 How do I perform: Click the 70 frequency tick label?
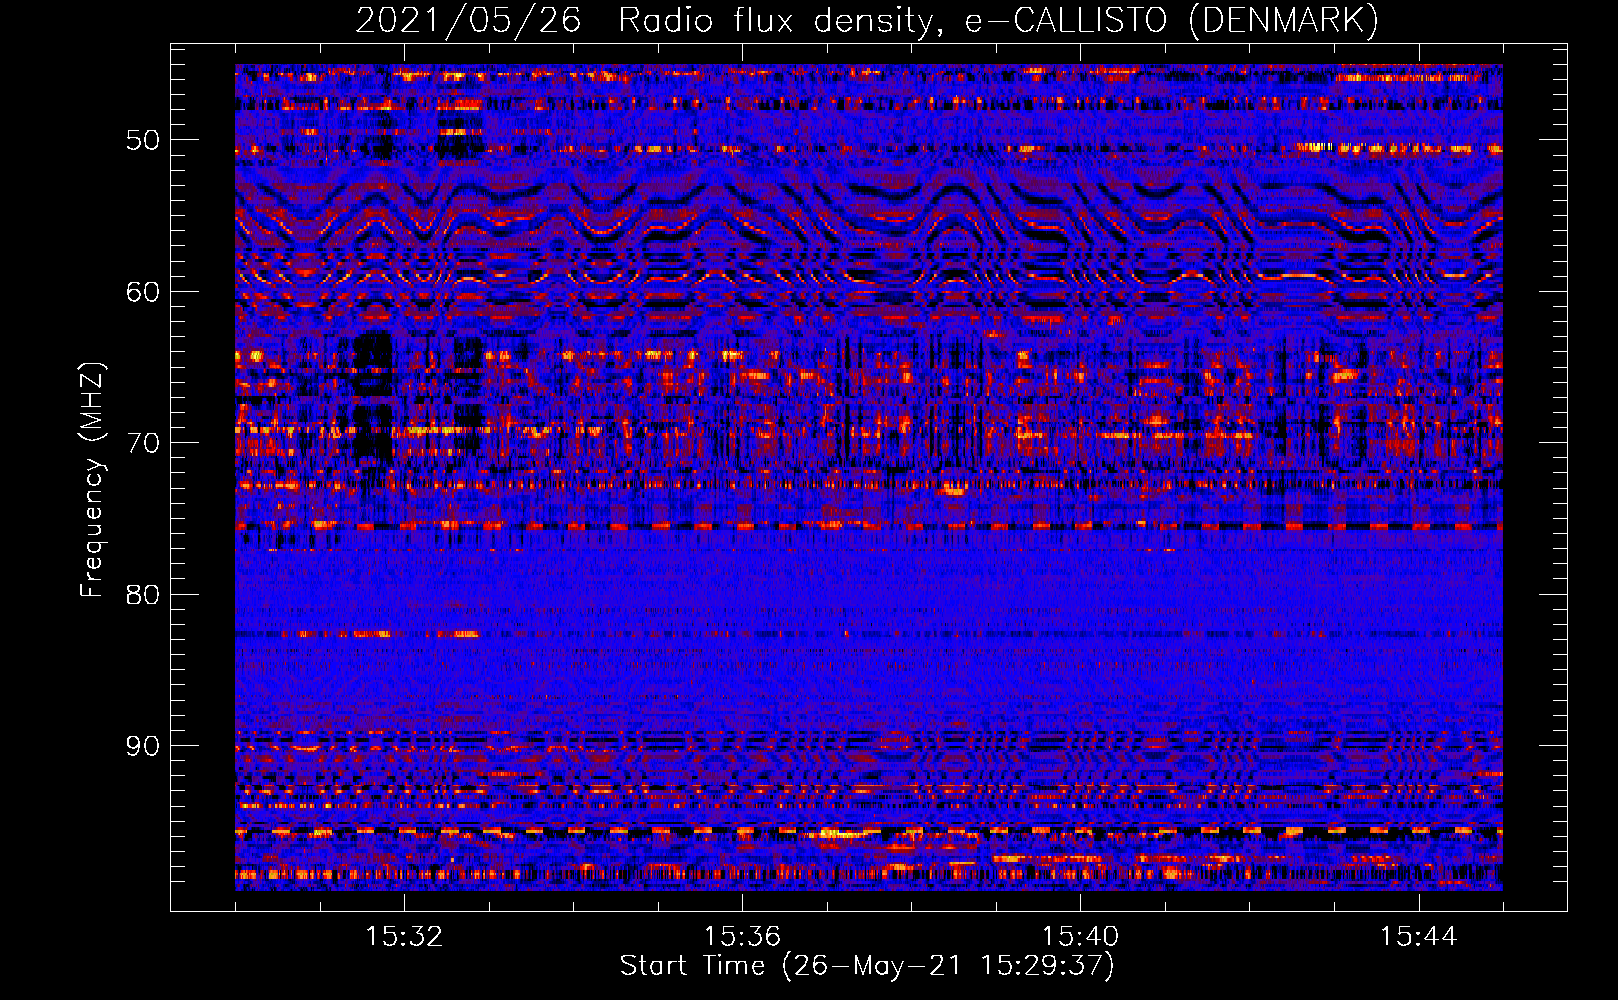[143, 443]
